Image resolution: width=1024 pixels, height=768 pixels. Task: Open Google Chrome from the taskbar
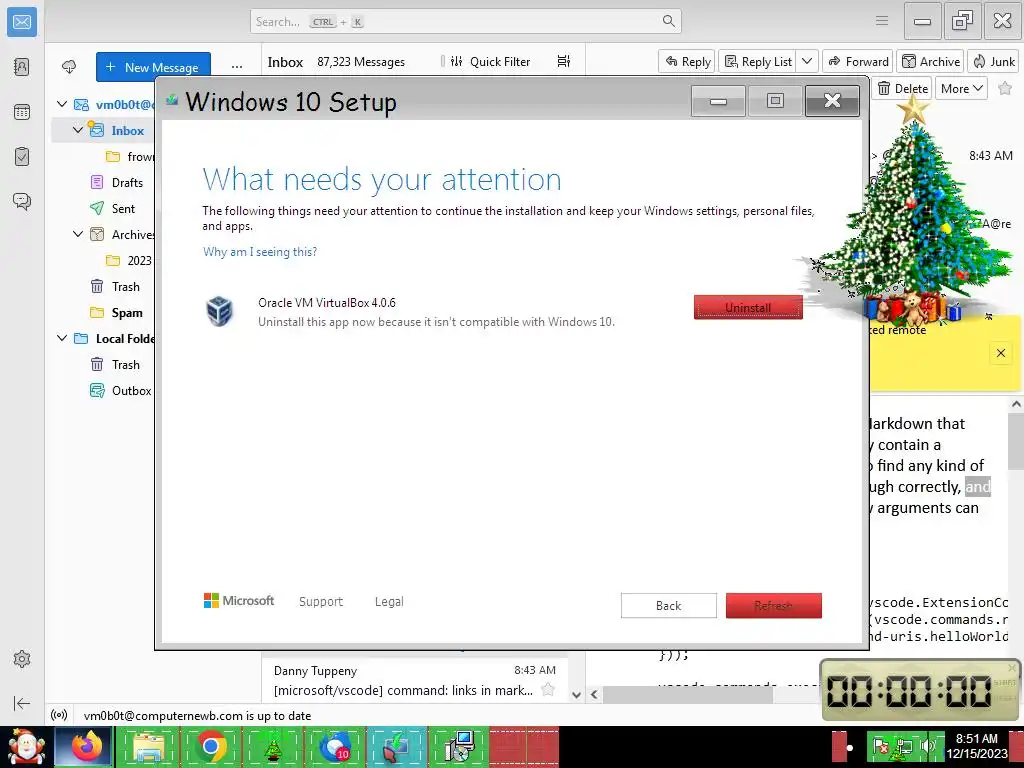(x=210, y=747)
